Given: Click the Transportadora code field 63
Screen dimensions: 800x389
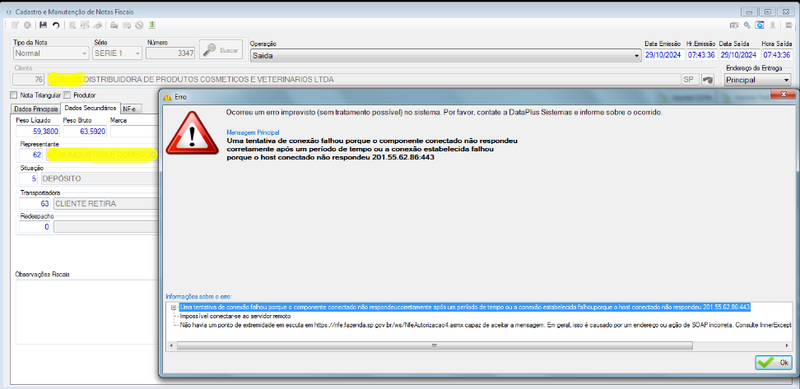Looking at the screenshot, I should [x=35, y=204].
